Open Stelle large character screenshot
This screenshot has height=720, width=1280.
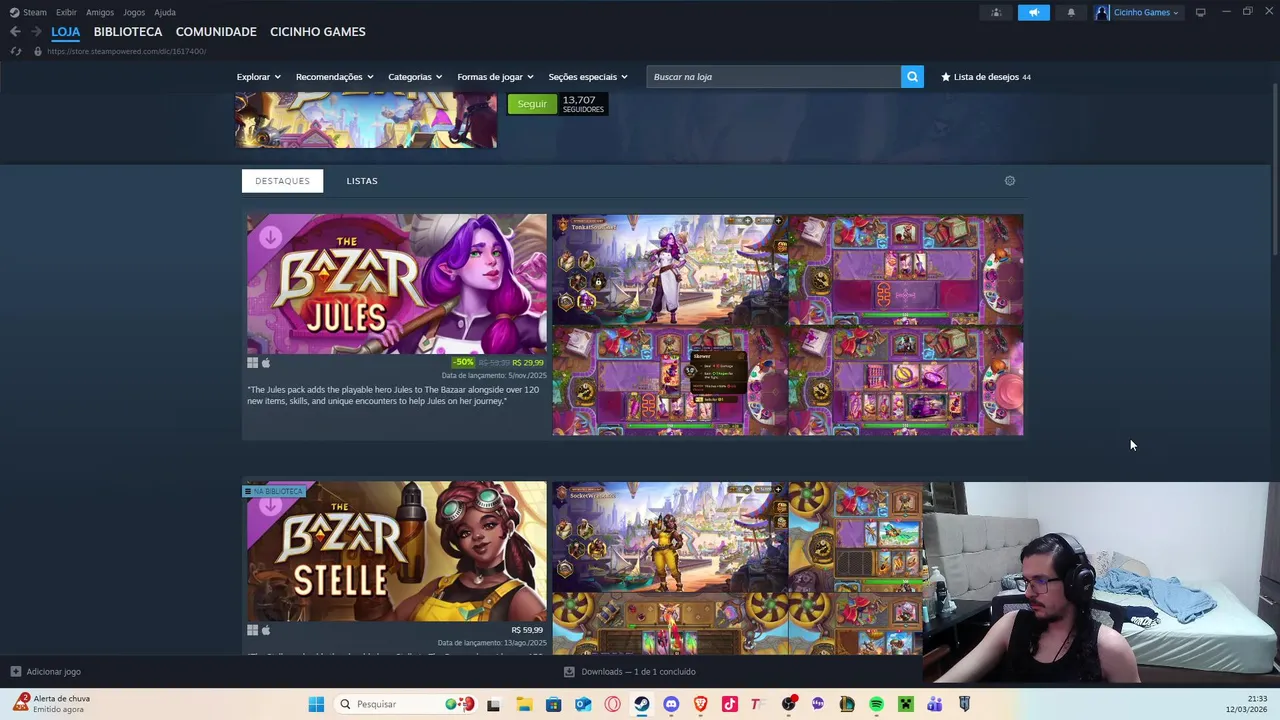tap(670, 537)
